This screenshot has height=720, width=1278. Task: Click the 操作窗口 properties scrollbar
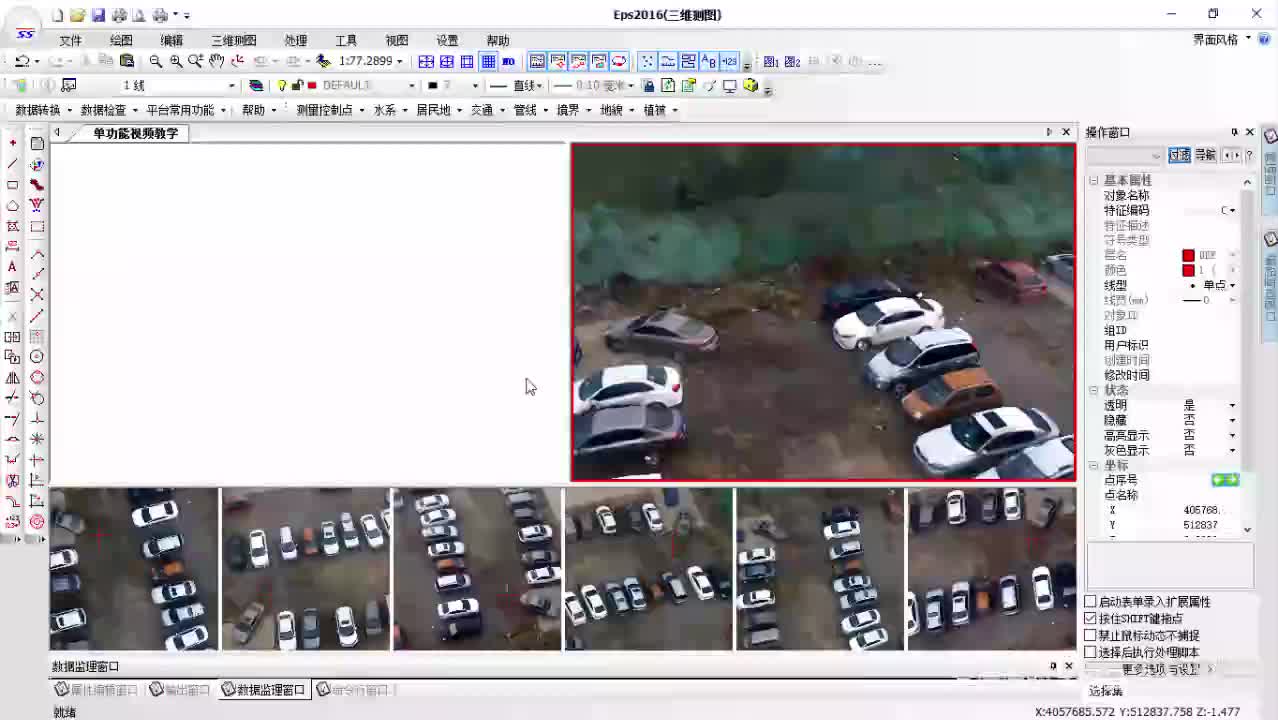pyautogui.click(x=1247, y=355)
